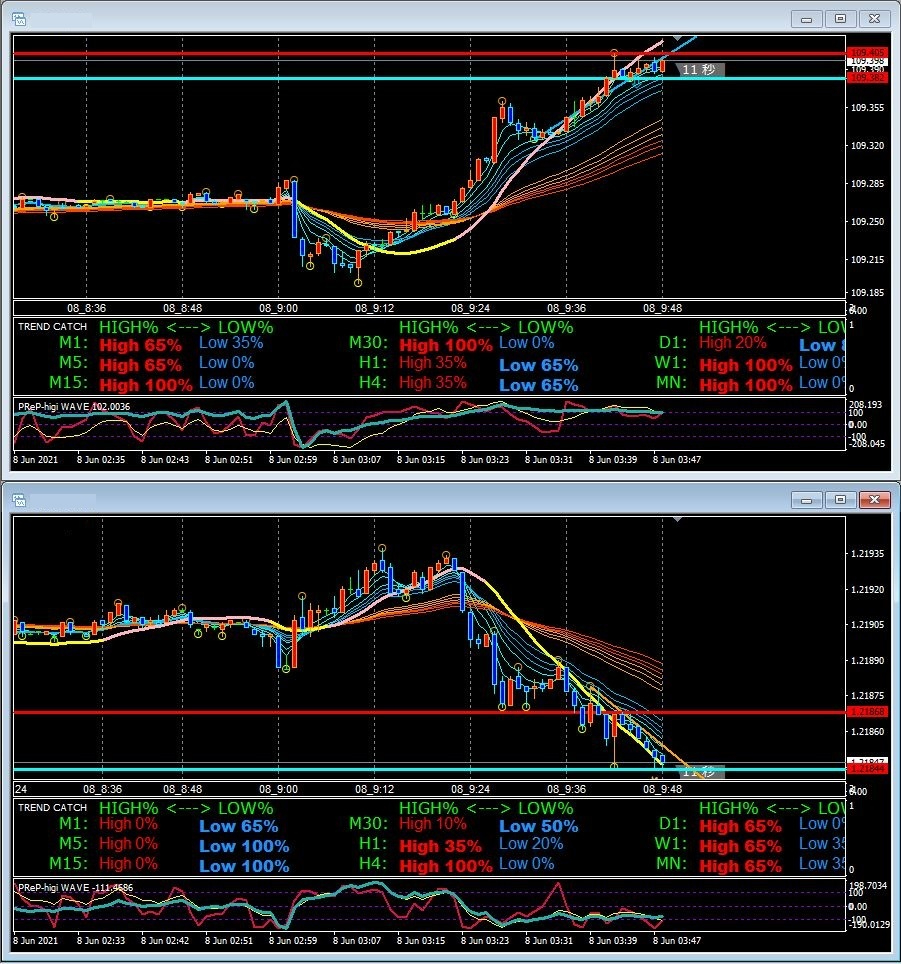Click 198.7034 oscillator scale value
This screenshot has height=964, width=901.
coord(867,886)
